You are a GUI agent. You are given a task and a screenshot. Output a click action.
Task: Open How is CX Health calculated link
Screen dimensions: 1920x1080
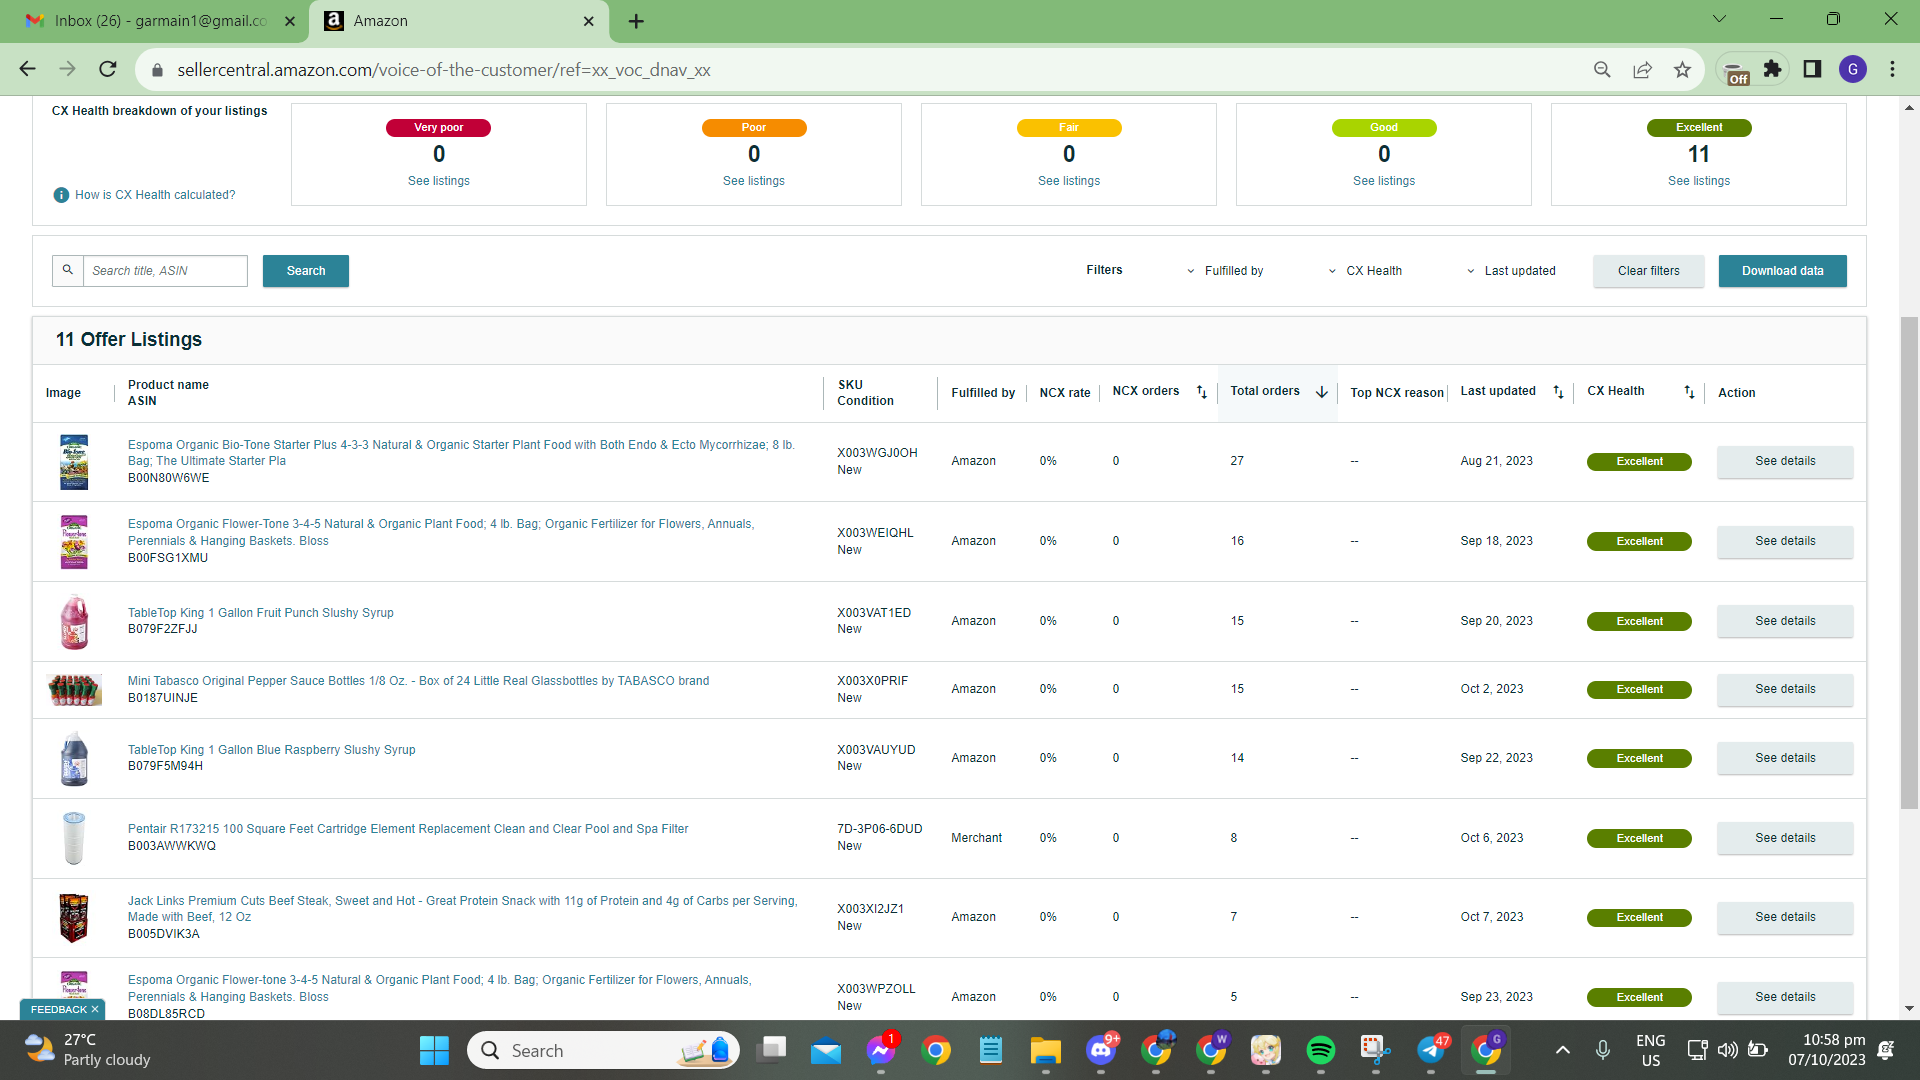(x=155, y=195)
